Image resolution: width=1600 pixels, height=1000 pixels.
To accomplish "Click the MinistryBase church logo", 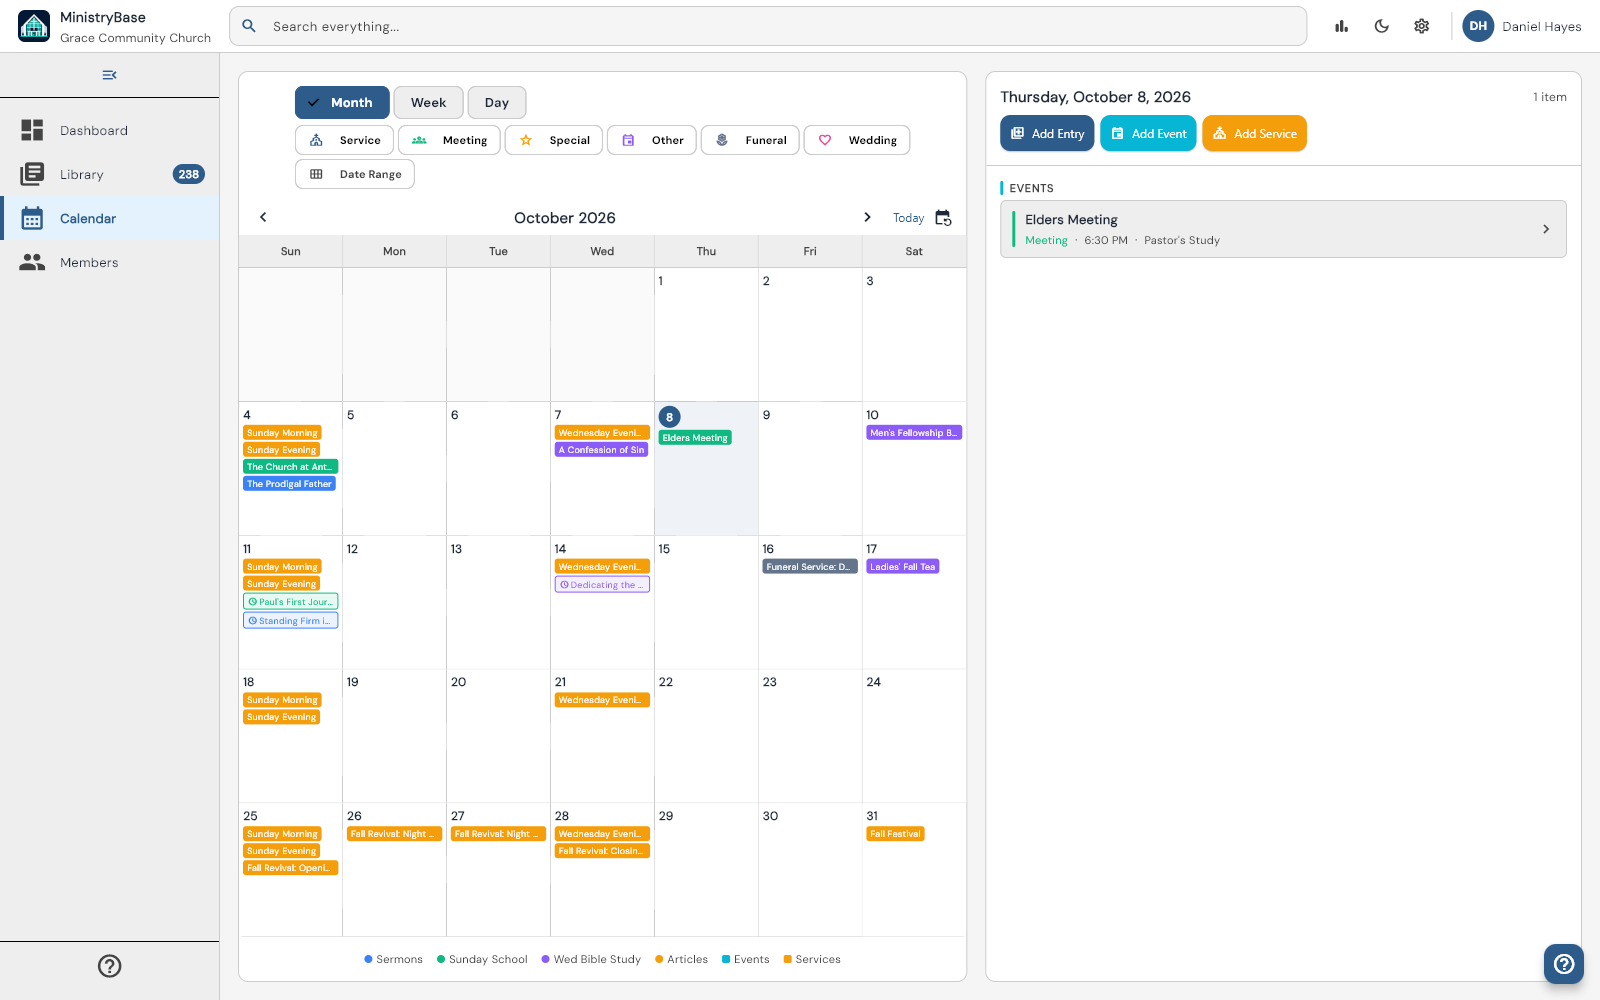I will tap(34, 26).
